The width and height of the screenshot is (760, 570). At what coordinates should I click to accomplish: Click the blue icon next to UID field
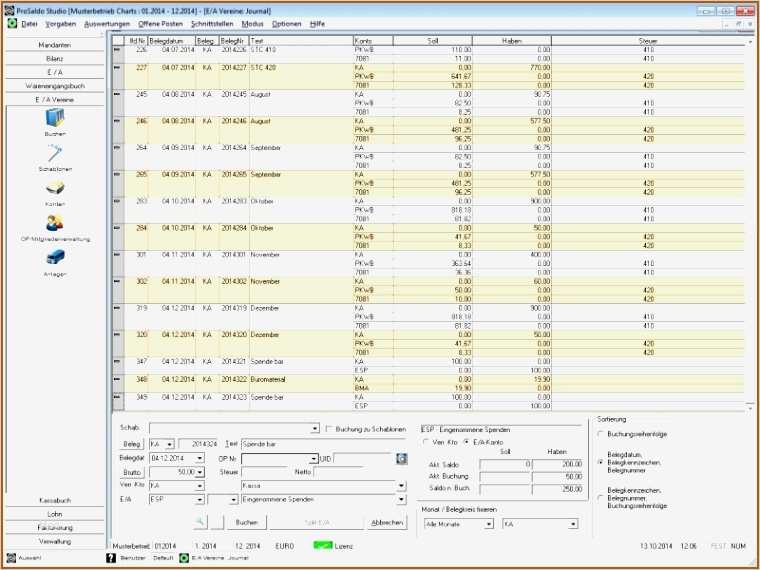(402, 458)
